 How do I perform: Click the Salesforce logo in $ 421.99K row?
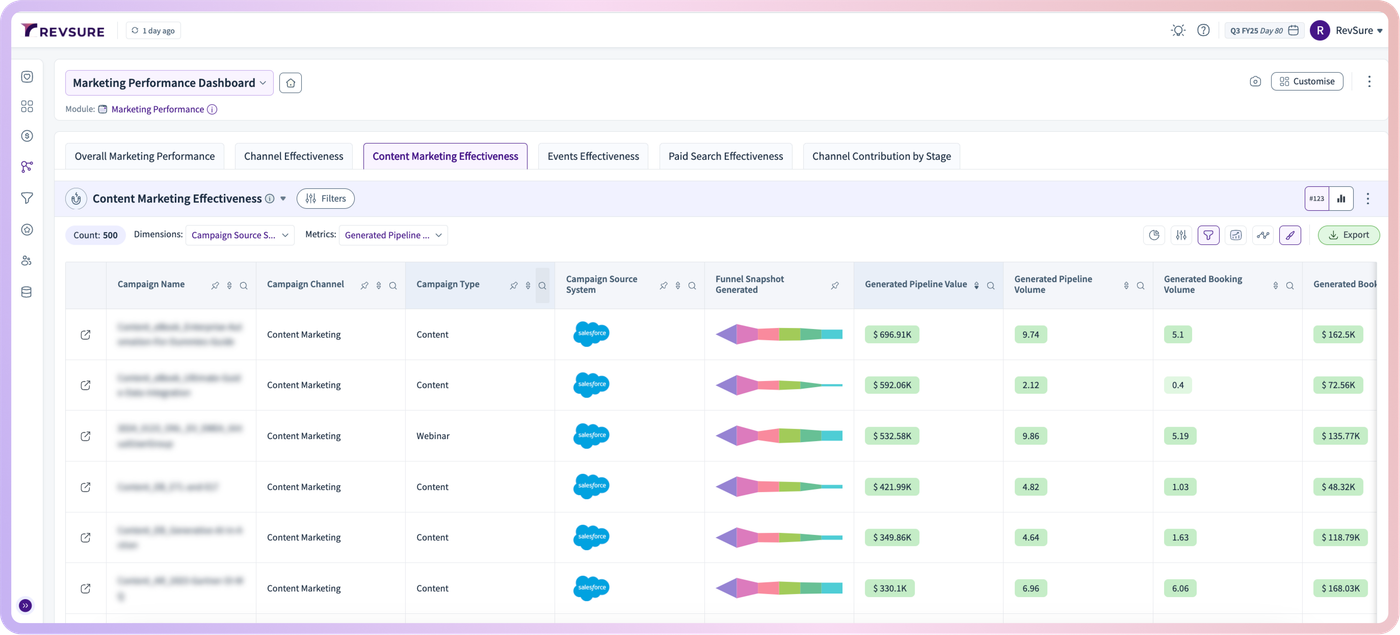[x=591, y=487]
